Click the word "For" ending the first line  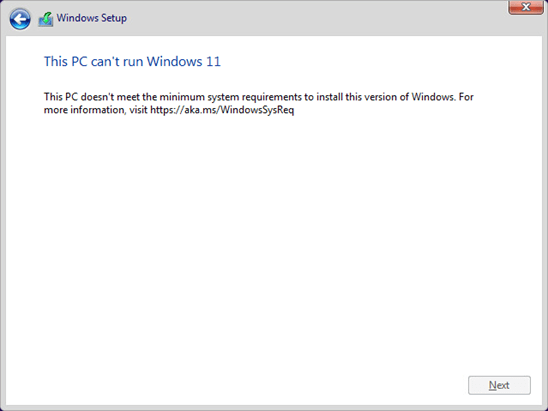[x=466, y=97]
